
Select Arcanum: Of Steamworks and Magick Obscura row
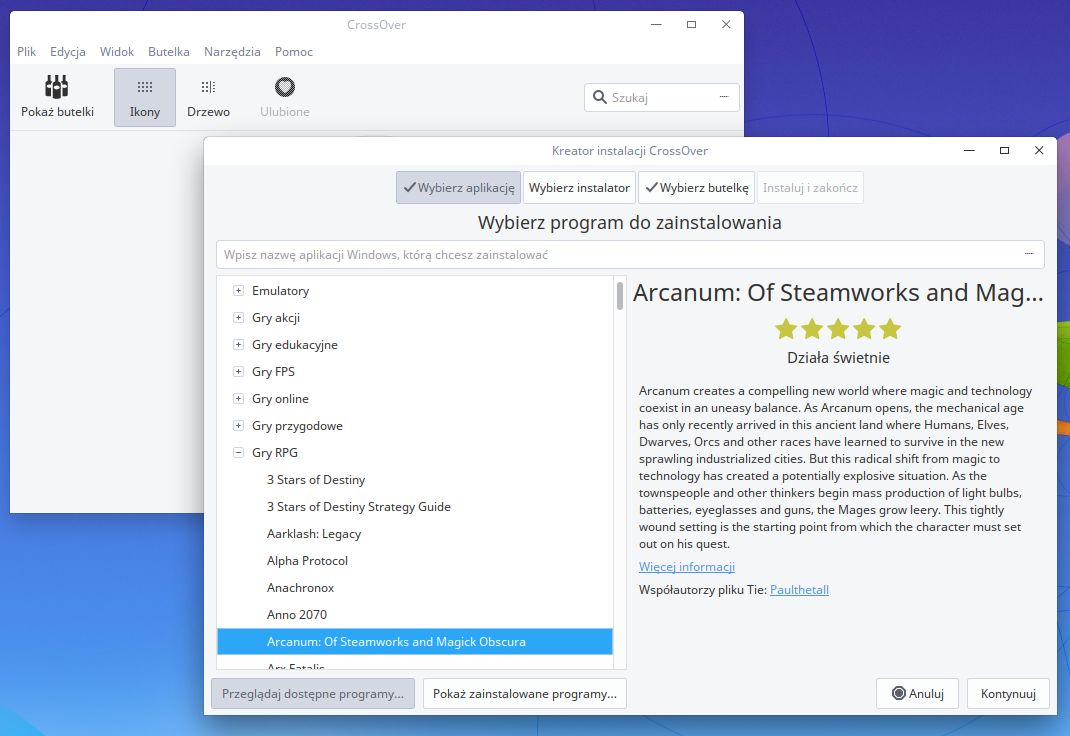click(x=415, y=641)
